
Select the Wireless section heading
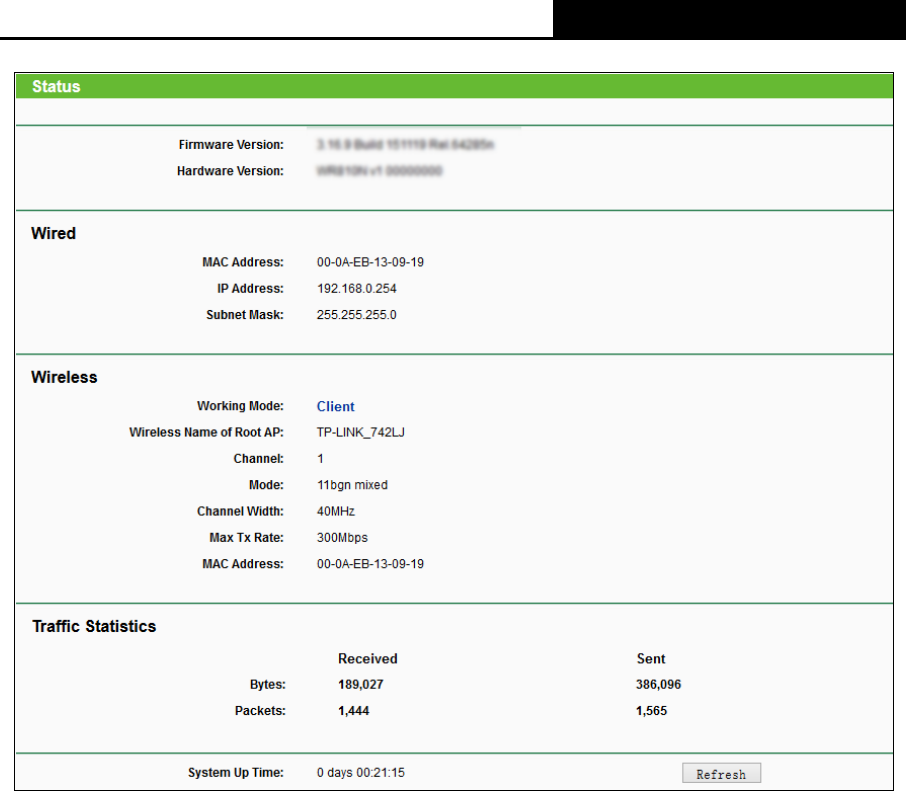tap(64, 377)
